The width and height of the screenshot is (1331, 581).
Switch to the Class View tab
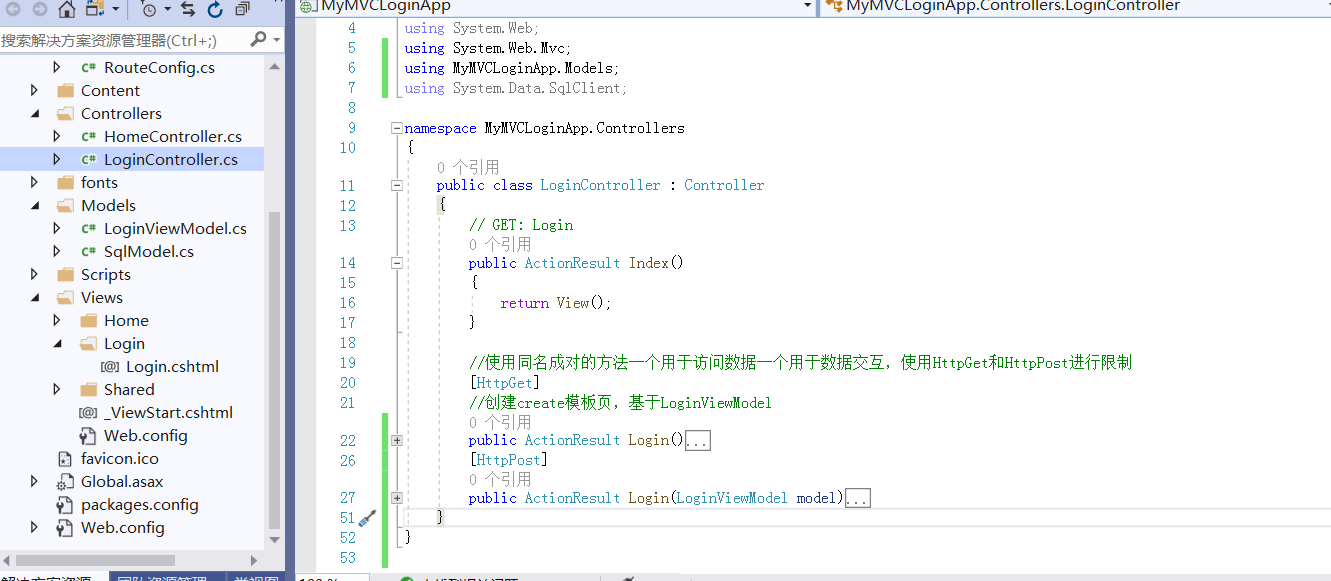pyautogui.click(x=255, y=578)
